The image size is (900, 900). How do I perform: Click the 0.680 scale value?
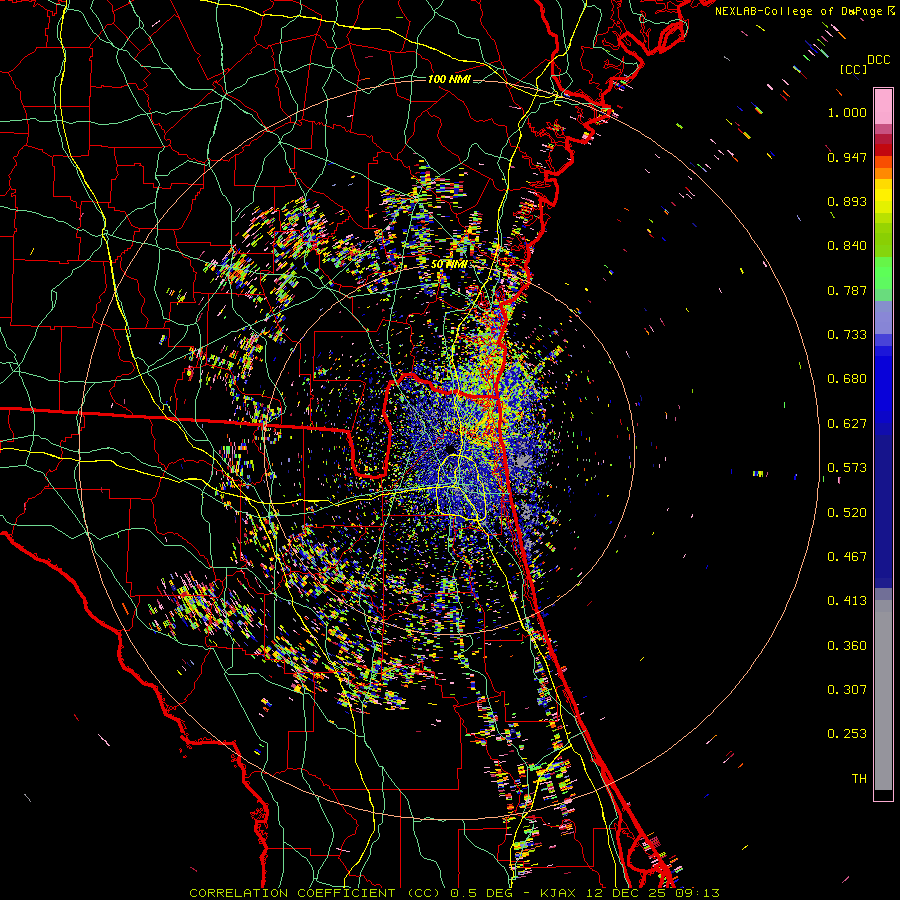click(847, 379)
